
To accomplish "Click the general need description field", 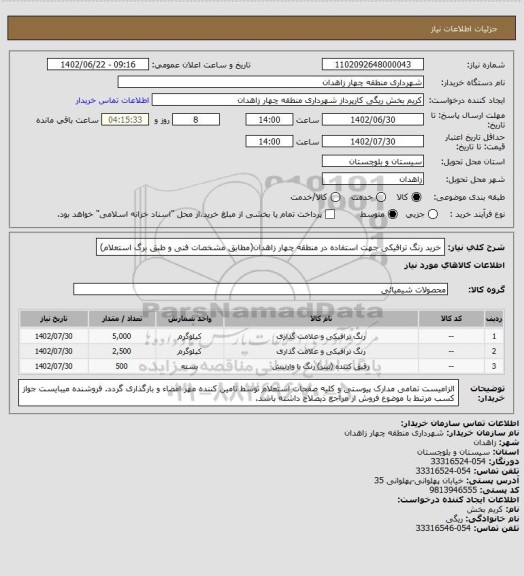I will coord(270,248).
